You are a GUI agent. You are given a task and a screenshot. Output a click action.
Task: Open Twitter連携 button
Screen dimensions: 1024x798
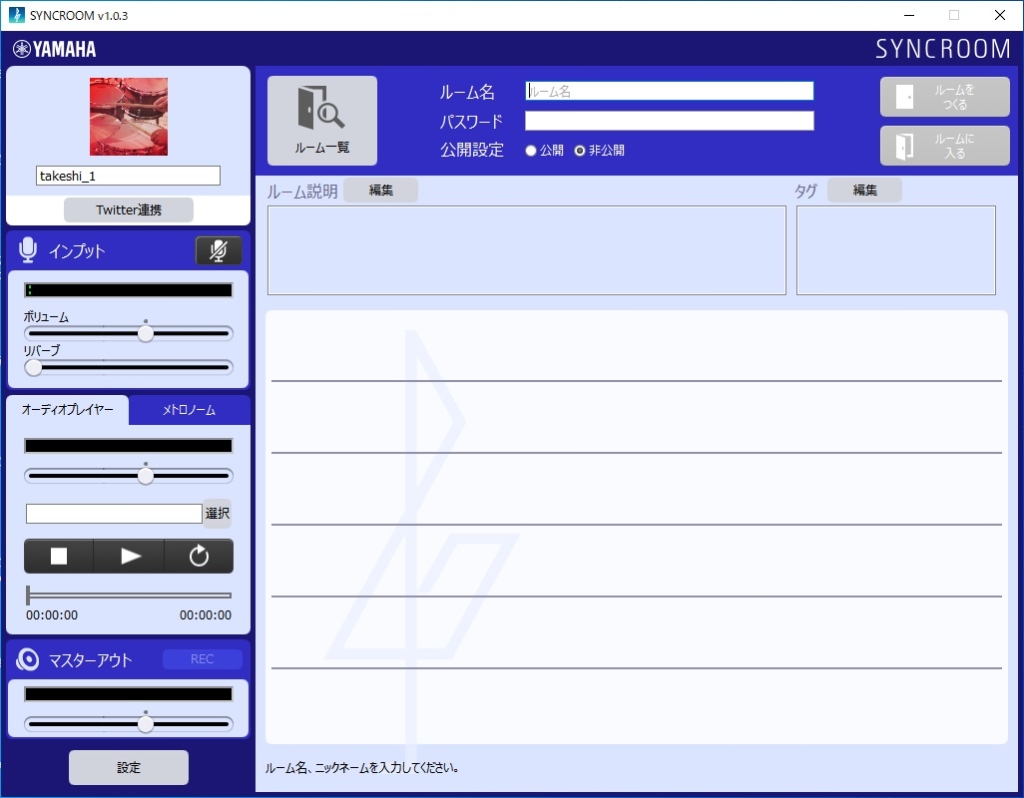click(x=129, y=210)
